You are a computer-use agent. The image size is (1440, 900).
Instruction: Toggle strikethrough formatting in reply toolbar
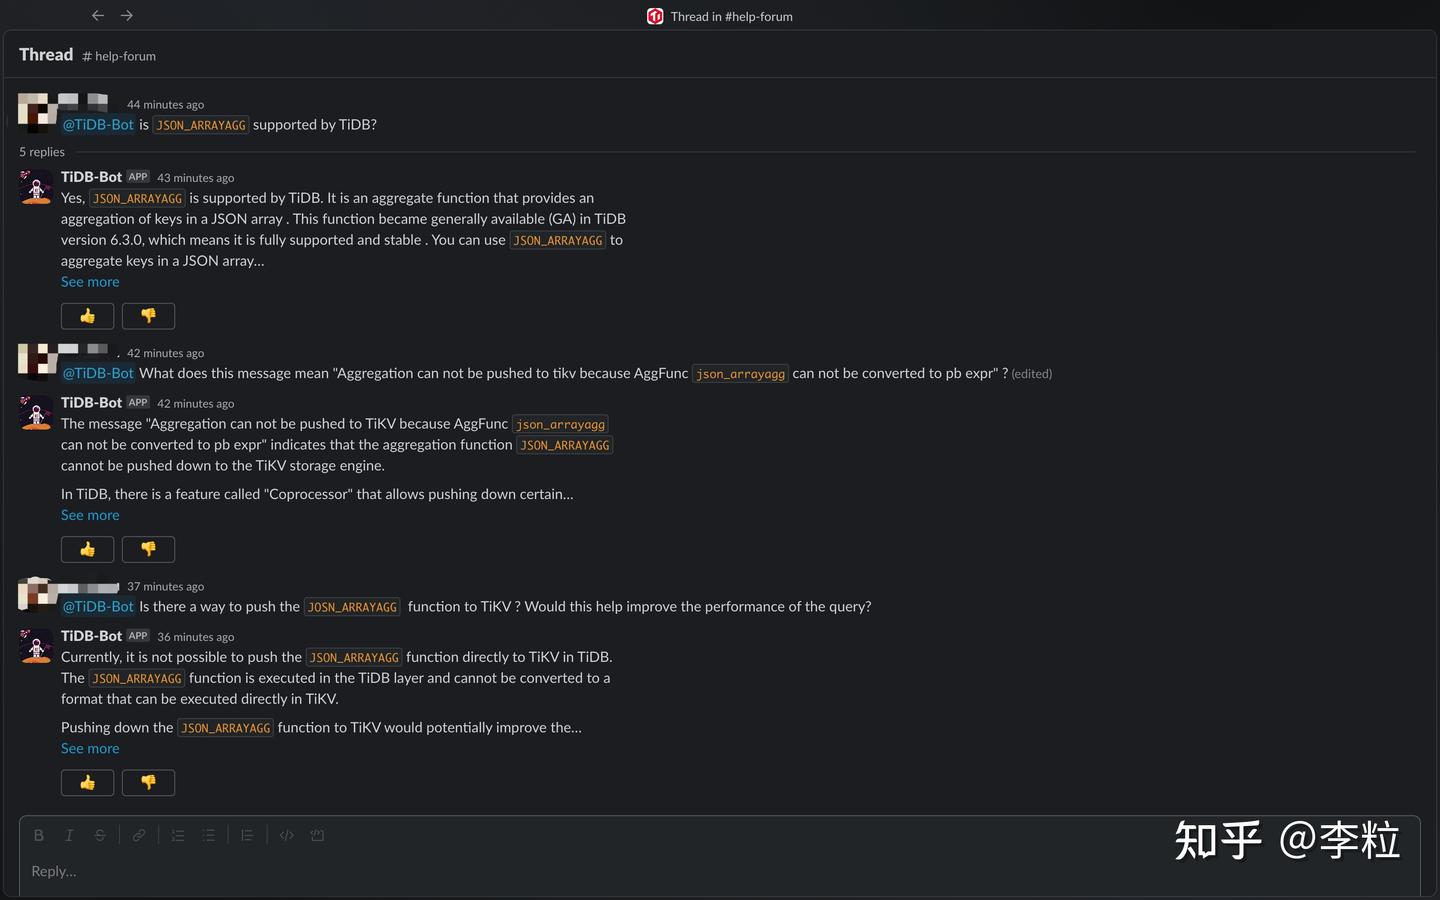tap(100, 835)
